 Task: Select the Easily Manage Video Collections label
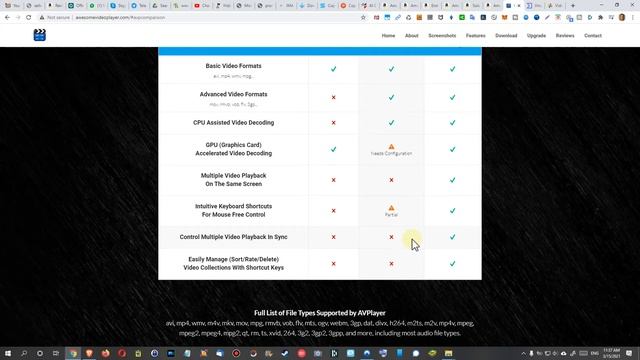[x=233, y=263]
